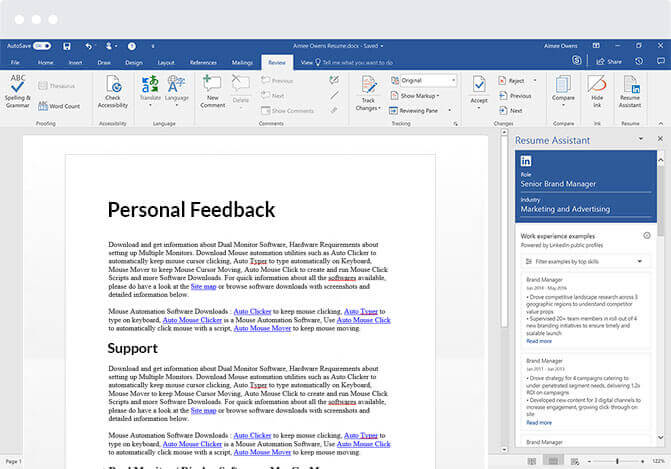Viewport: 671px width, 469px height.
Task: Edit the Senior Brand Manager role field
Action: (x=585, y=184)
